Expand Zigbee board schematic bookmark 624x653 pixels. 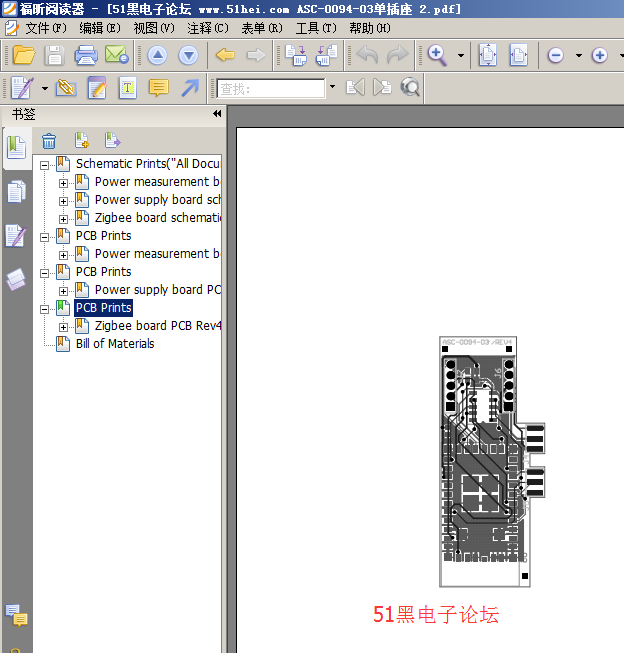pyautogui.click(x=63, y=219)
